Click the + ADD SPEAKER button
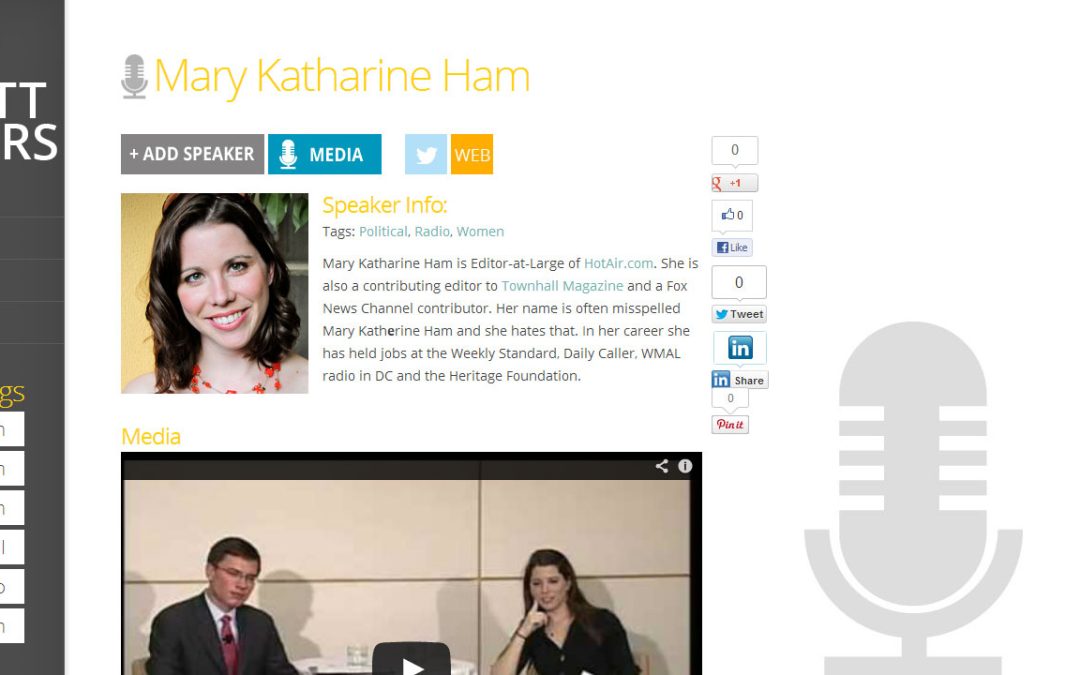The image size is (1080, 675). pyautogui.click(x=192, y=154)
